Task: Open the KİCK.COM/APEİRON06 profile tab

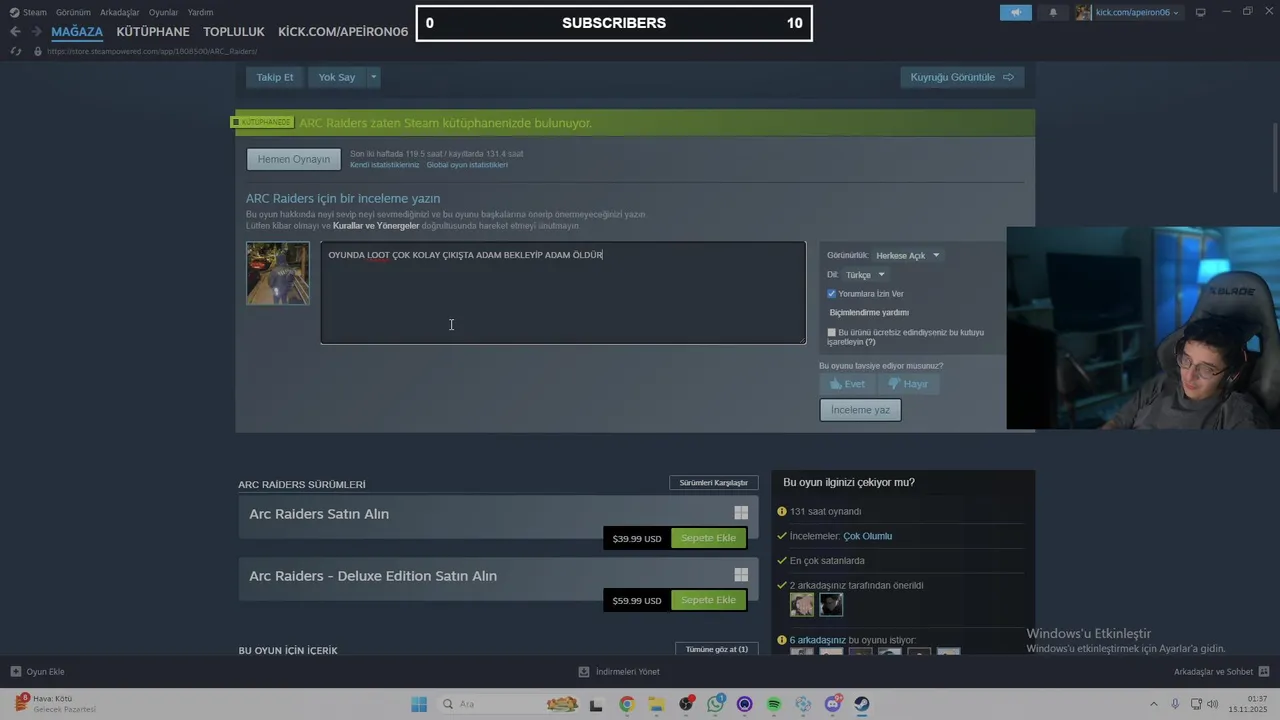Action: tap(343, 32)
